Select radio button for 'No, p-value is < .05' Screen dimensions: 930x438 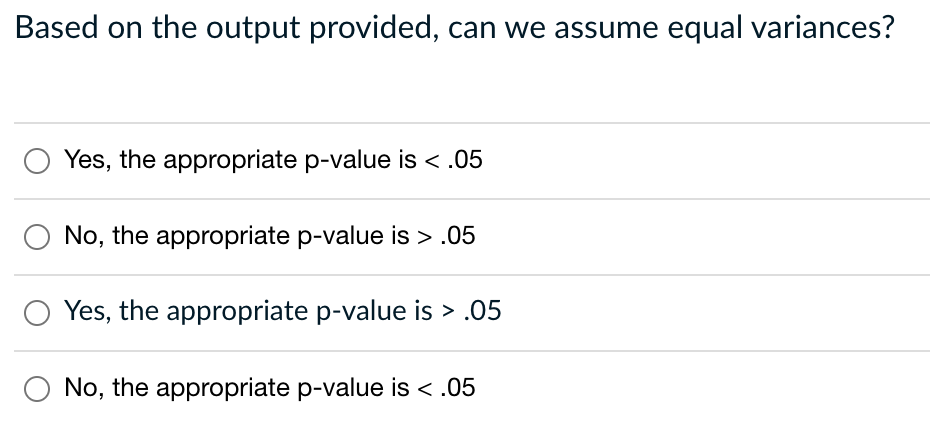(37, 389)
